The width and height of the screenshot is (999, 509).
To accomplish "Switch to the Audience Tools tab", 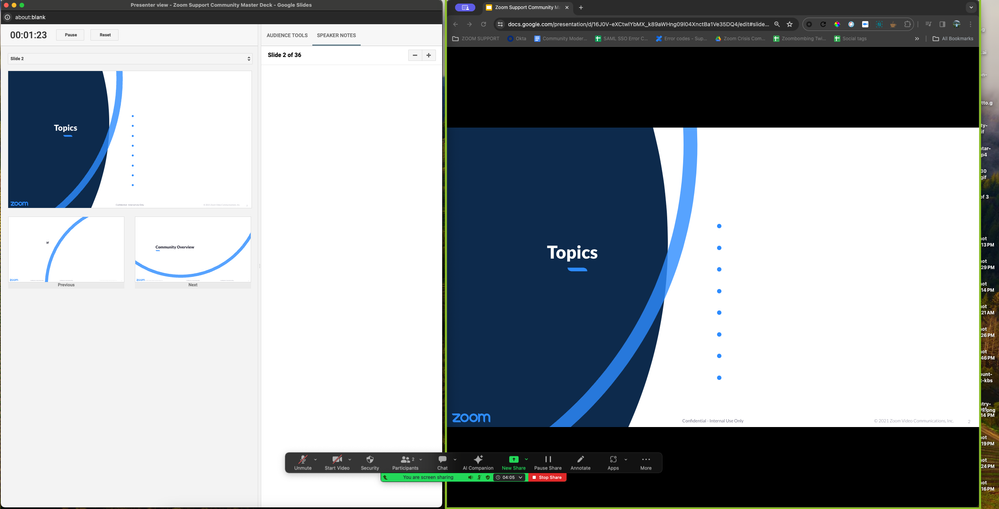I will click(287, 35).
